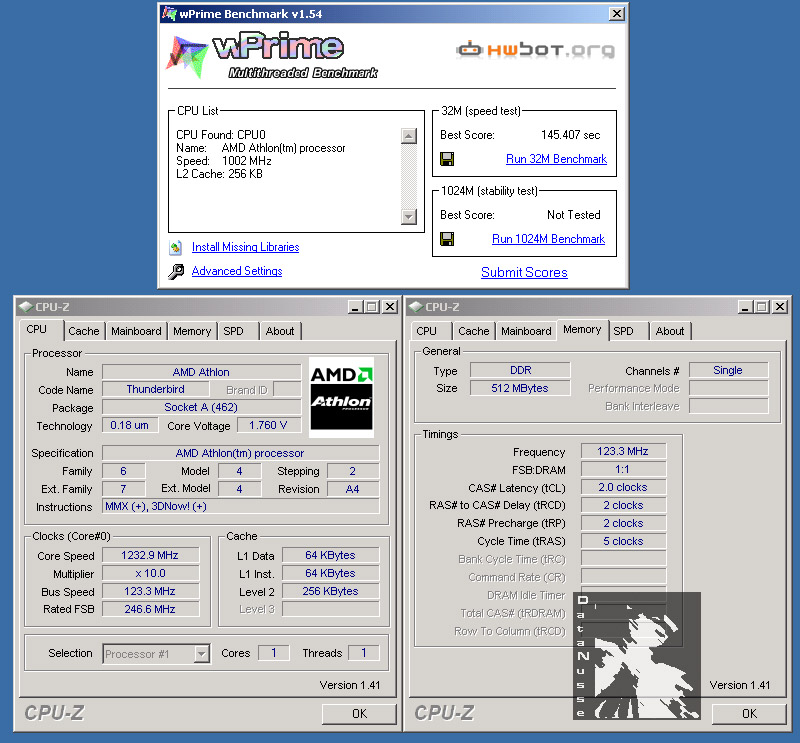Click the Revision value A4
The image size is (800, 743).
(353, 489)
